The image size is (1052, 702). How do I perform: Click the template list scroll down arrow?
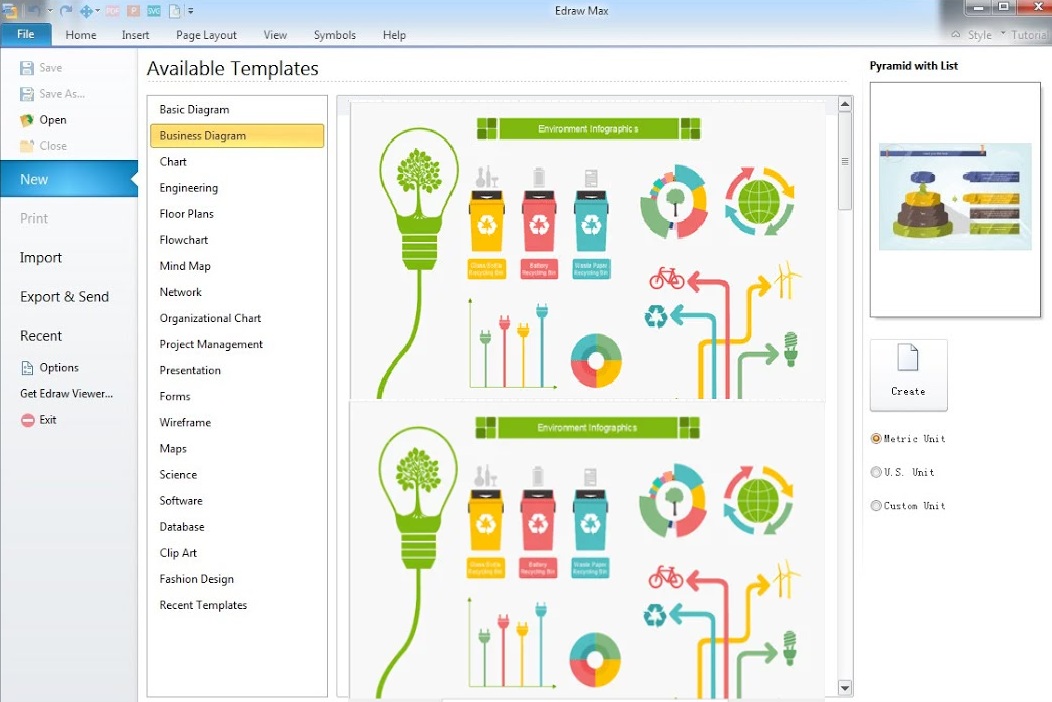pyautogui.click(x=845, y=688)
